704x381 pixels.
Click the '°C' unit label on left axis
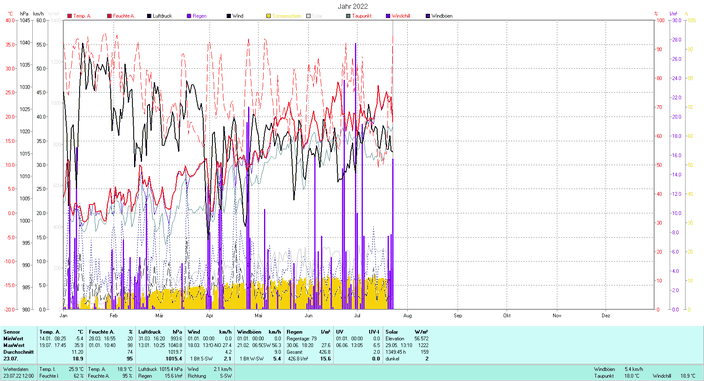[x=10, y=14]
